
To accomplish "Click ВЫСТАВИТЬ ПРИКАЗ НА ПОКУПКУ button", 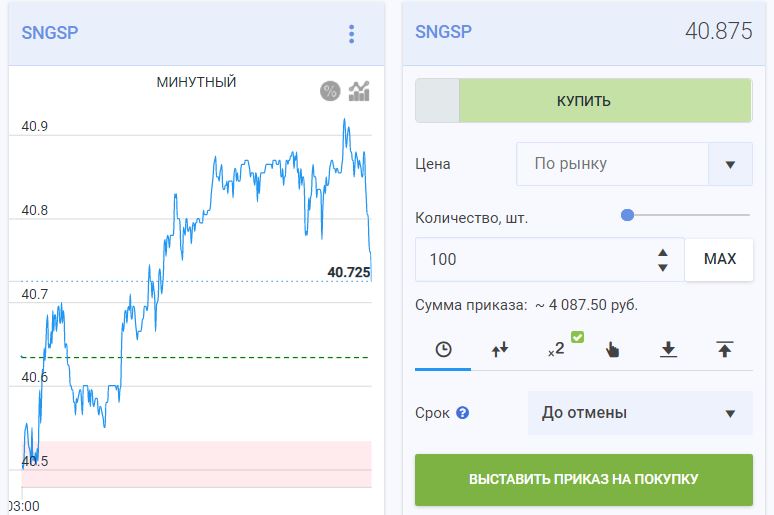I will (x=583, y=479).
